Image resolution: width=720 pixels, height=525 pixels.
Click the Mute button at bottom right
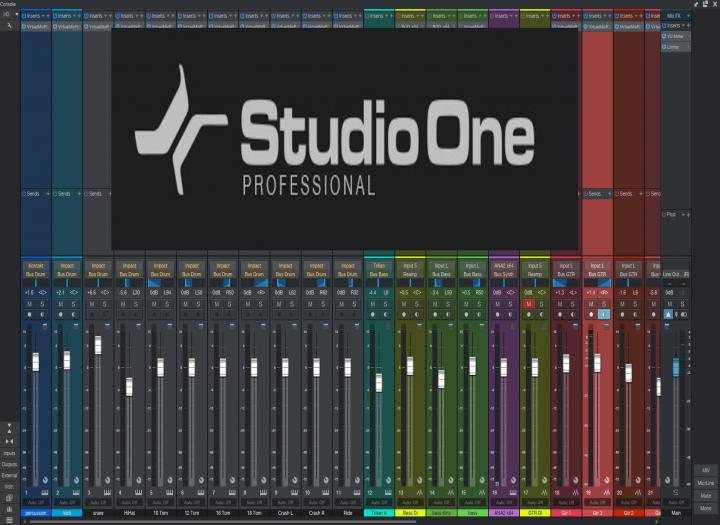click(706, 496)
